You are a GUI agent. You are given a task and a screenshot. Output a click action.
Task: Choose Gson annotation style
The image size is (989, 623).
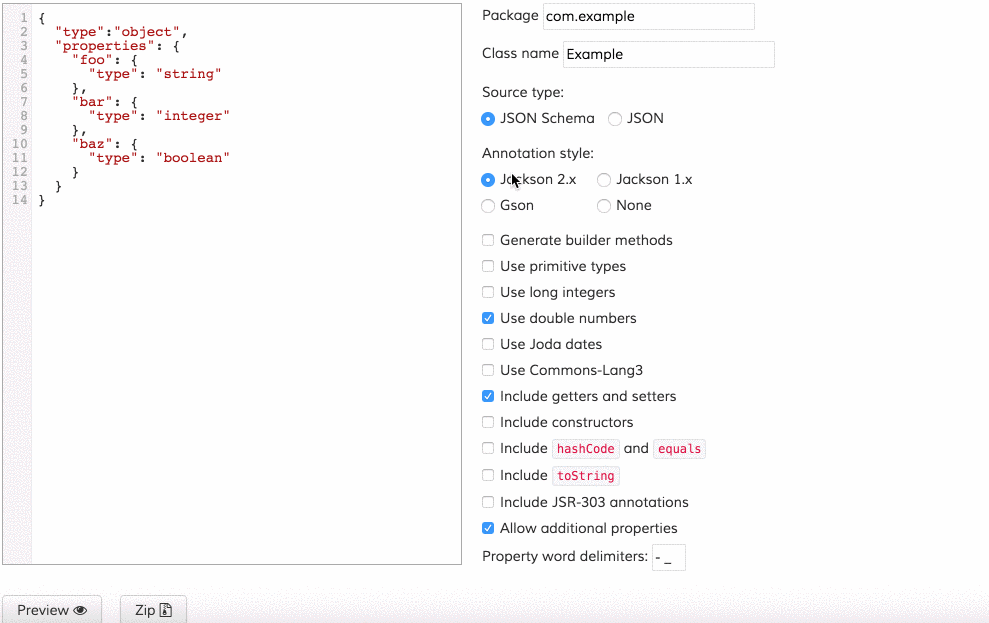[488, 206]
